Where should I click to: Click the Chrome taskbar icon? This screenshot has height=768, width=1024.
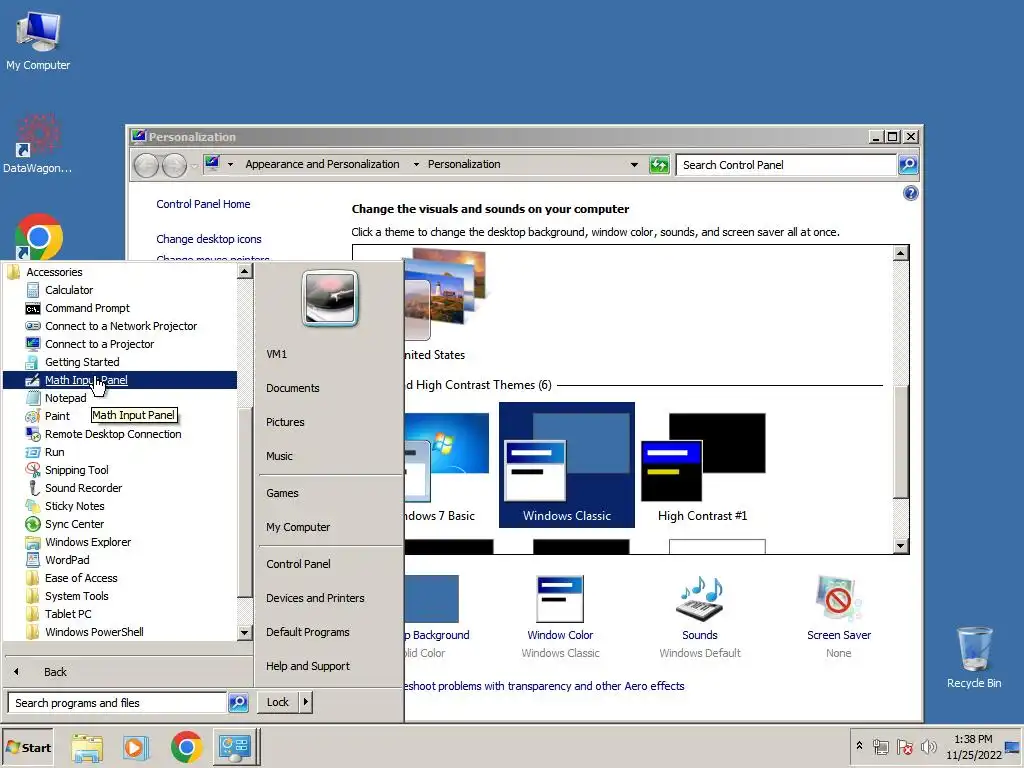point(186,747)
